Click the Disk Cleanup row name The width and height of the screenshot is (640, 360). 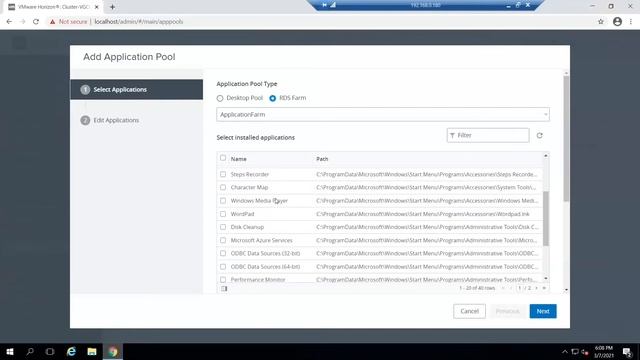click(x=247, y=227)
